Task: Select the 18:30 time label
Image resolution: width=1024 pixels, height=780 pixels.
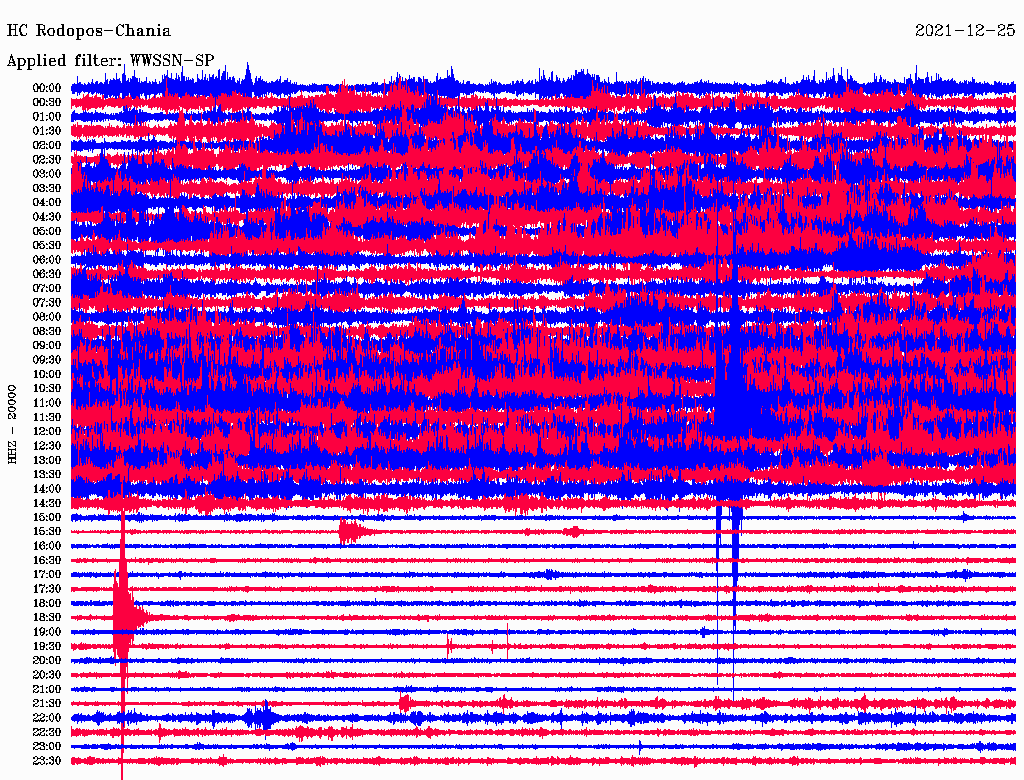Action: (47, 617)
